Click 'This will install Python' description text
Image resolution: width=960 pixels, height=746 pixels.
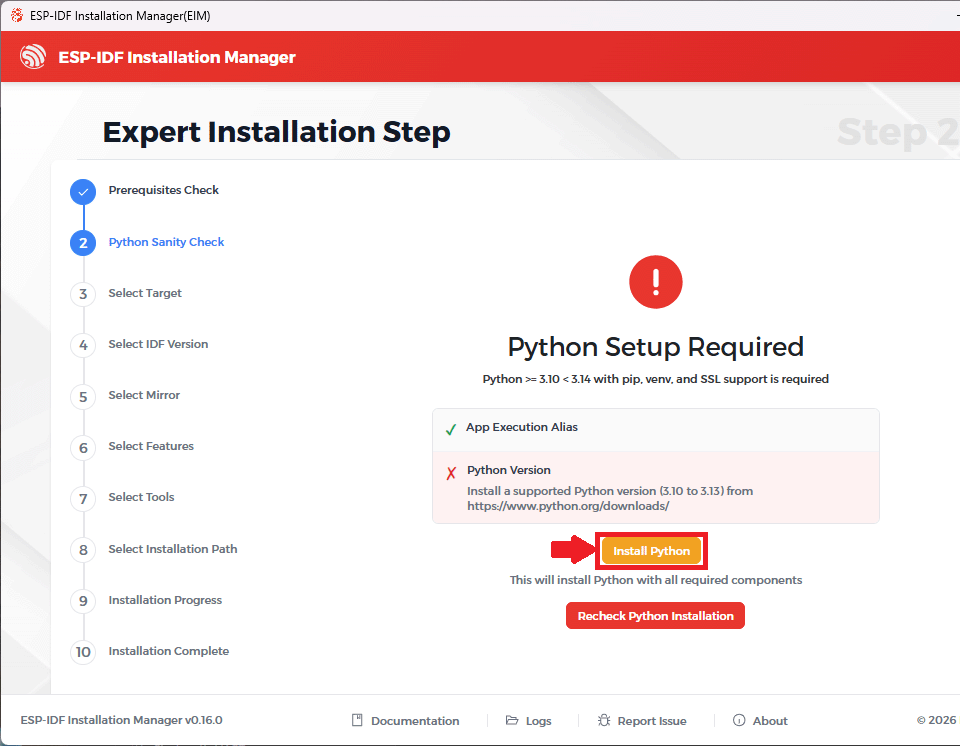click(x=656, y=580)
